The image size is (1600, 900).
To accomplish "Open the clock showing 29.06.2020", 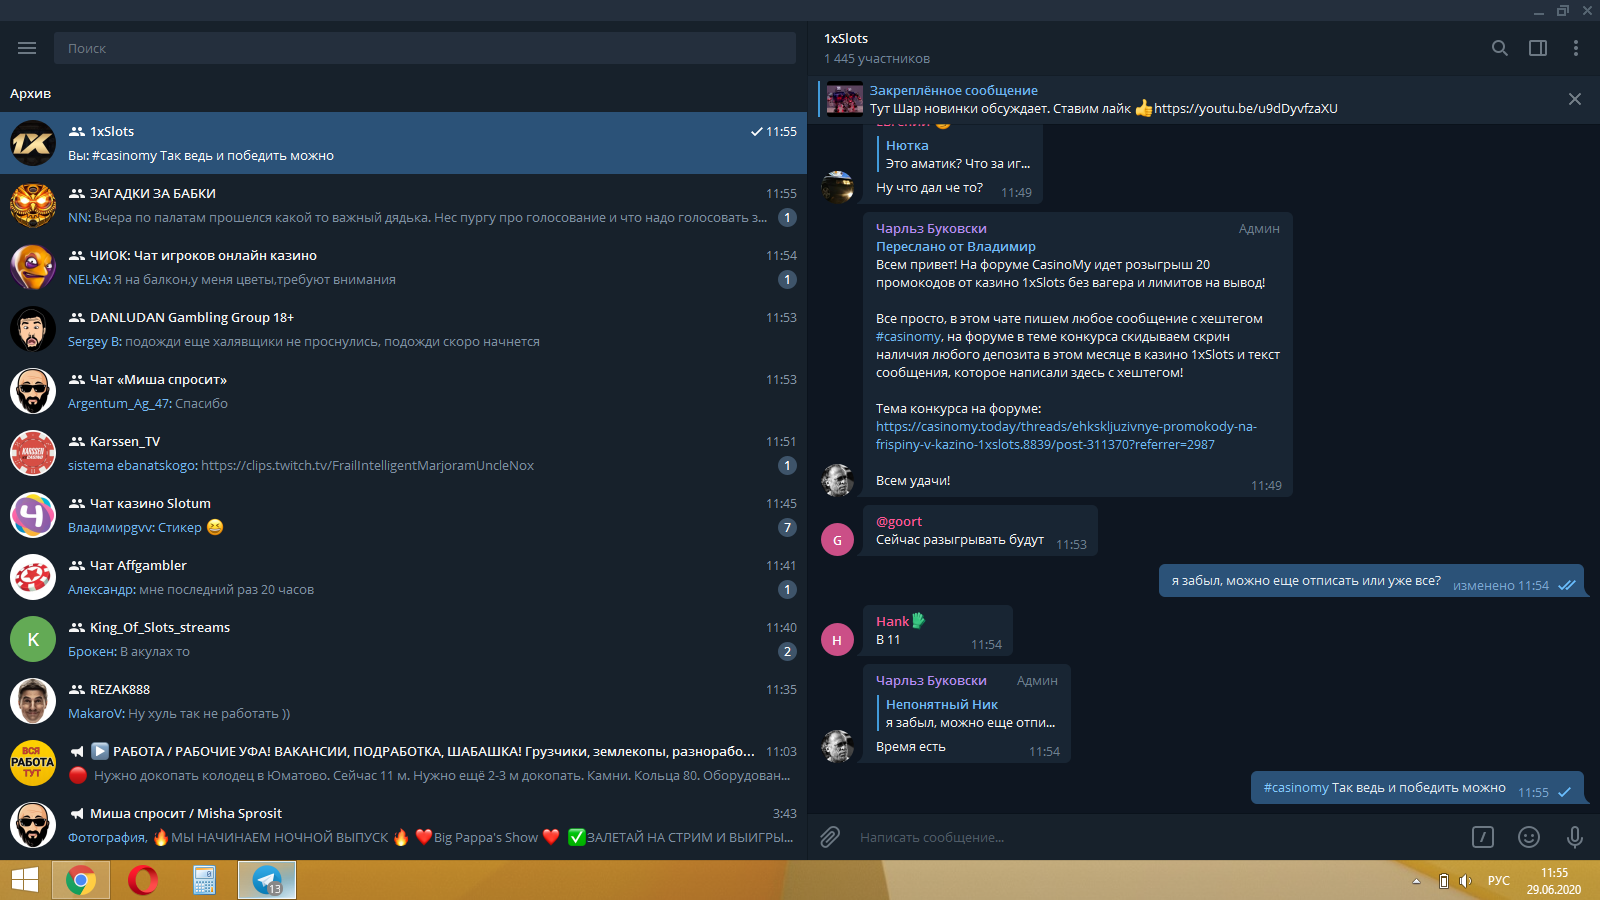I will point(1554,881).
